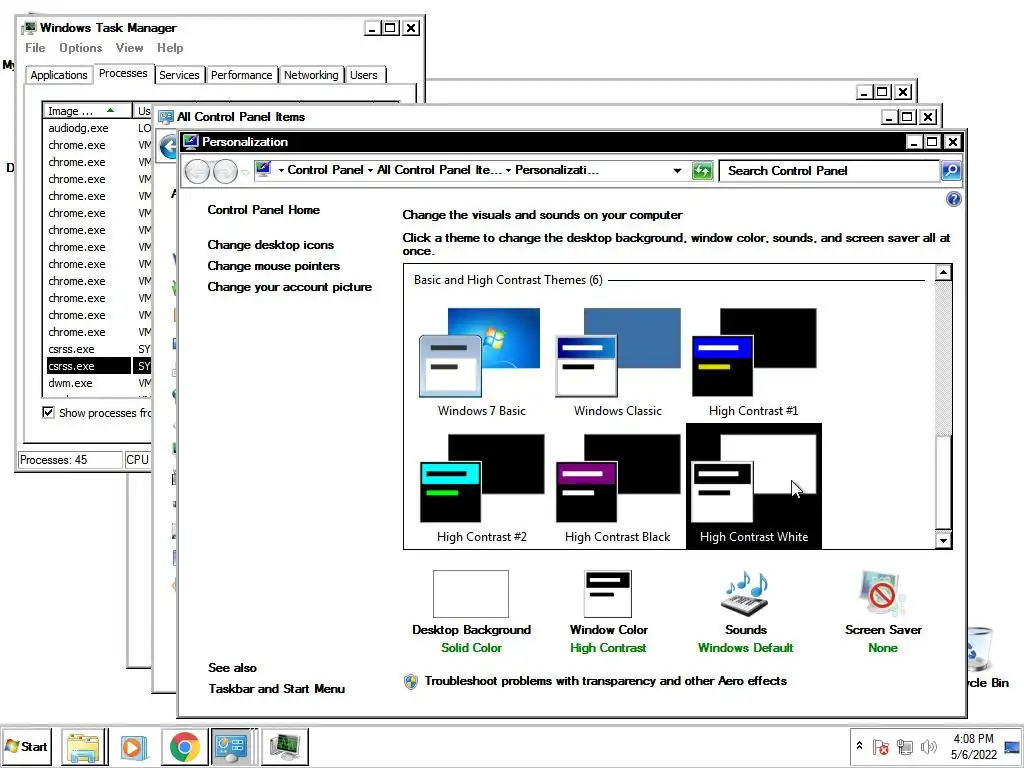The image size is (1024, 768).
Task: Open the address bar history dropdown
Action: click(677, 171)
